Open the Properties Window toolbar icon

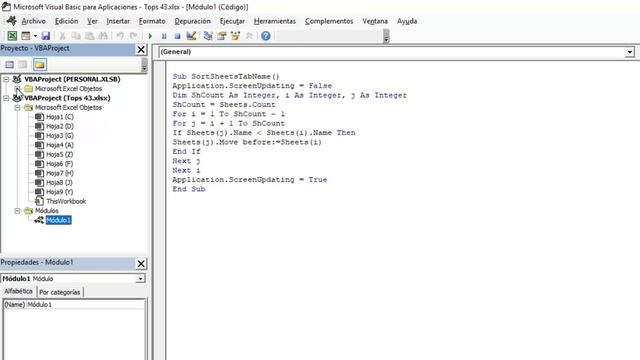coord(222,36)
